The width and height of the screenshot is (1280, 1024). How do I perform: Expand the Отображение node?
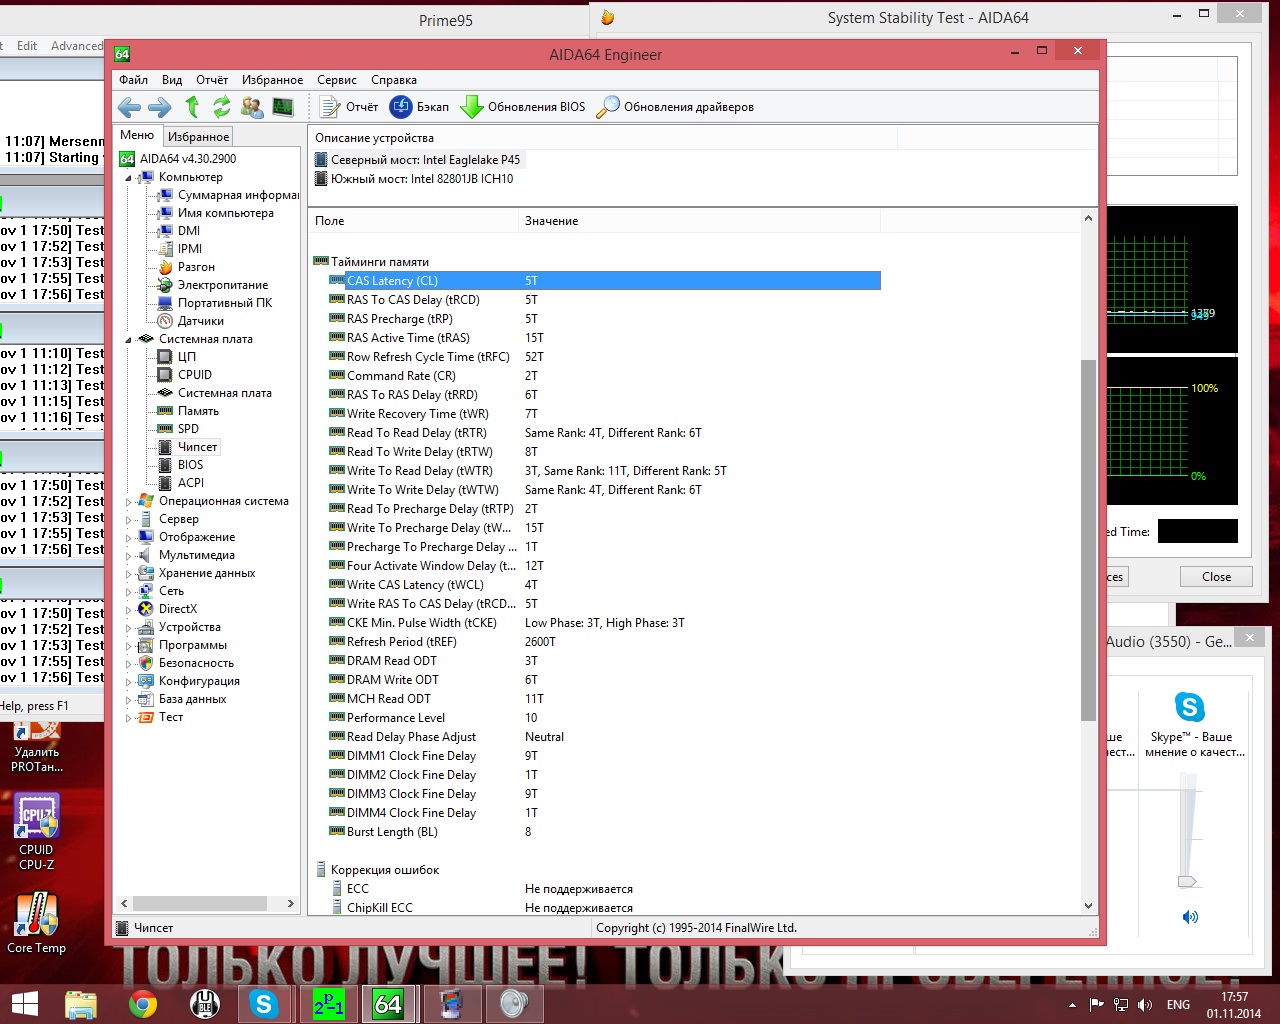(x=129, y=538)
